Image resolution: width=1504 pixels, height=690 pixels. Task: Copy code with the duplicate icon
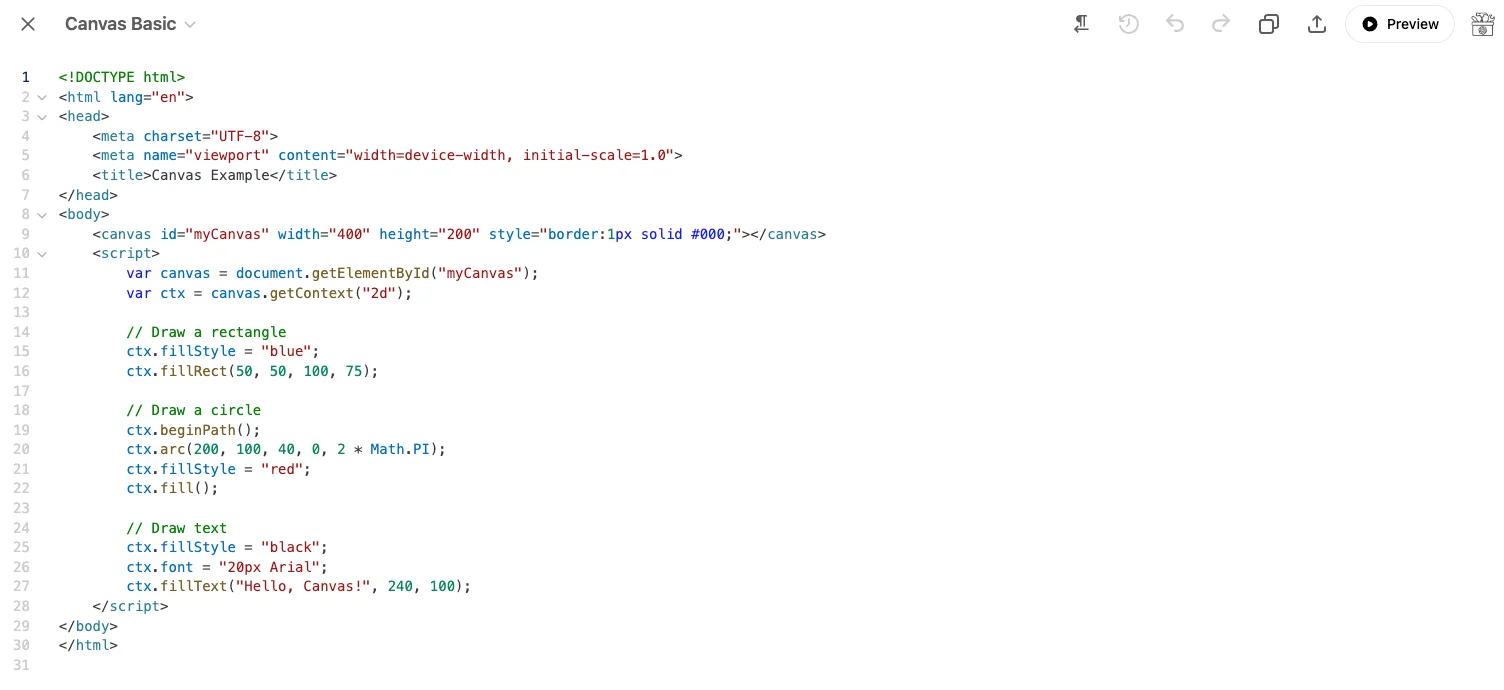click(x=1269, y=24)
